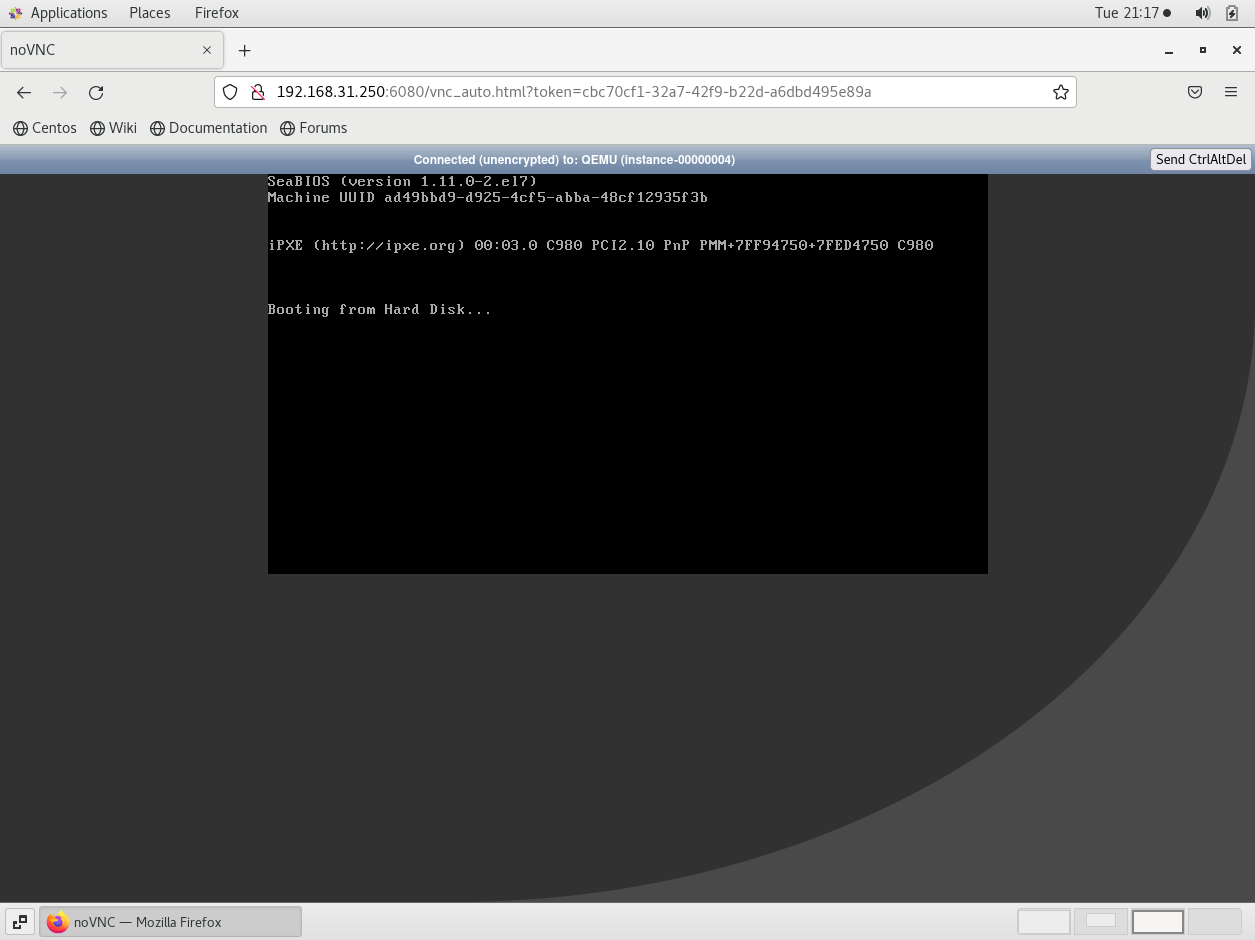Click the tracking protection shield icon

[230, 92]
